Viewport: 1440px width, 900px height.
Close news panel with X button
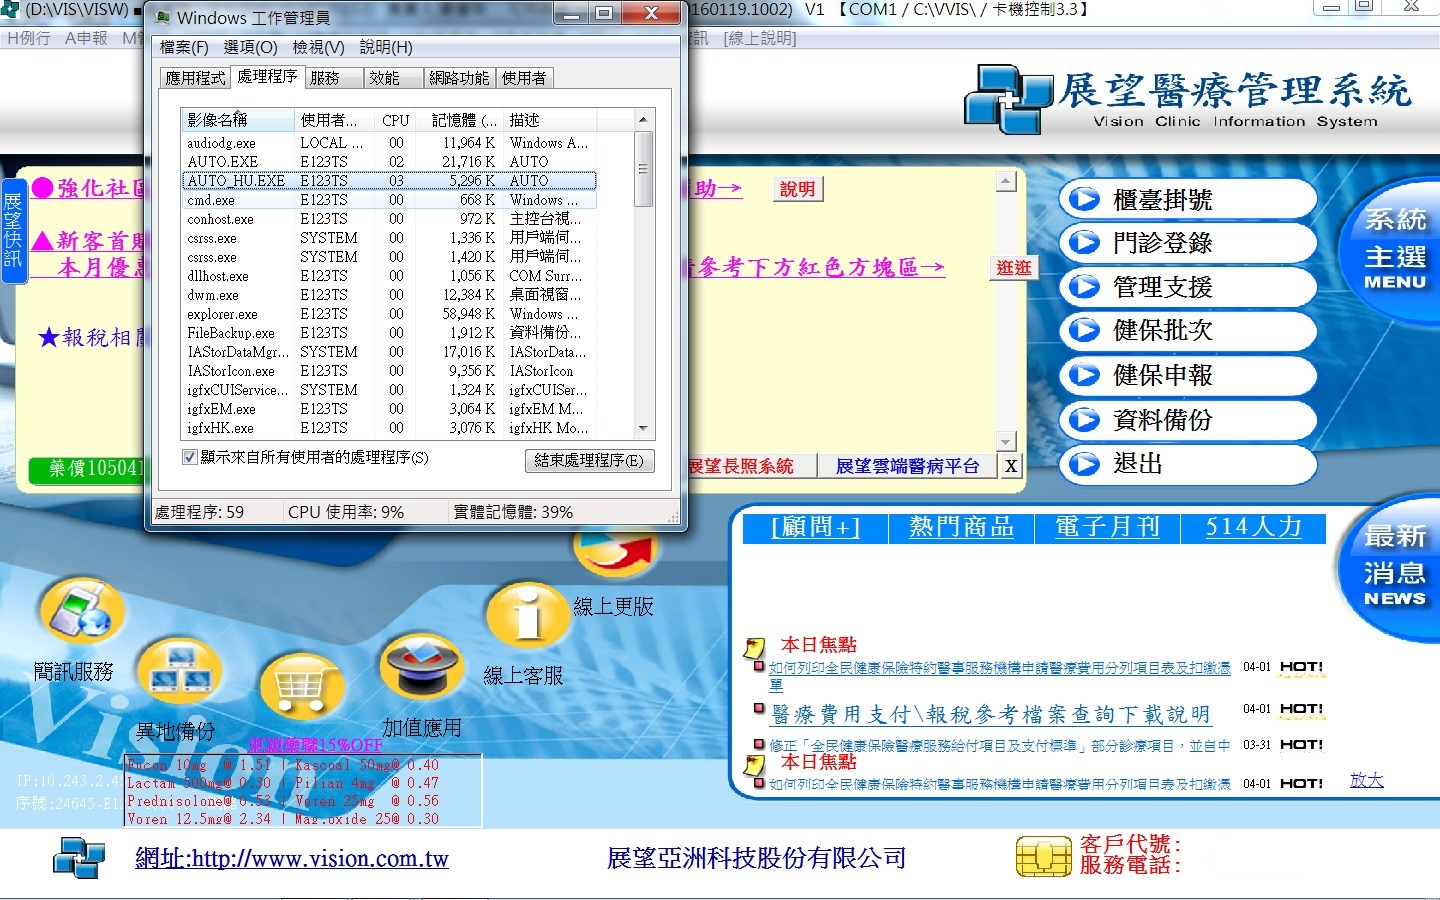tap(1011, 466)
